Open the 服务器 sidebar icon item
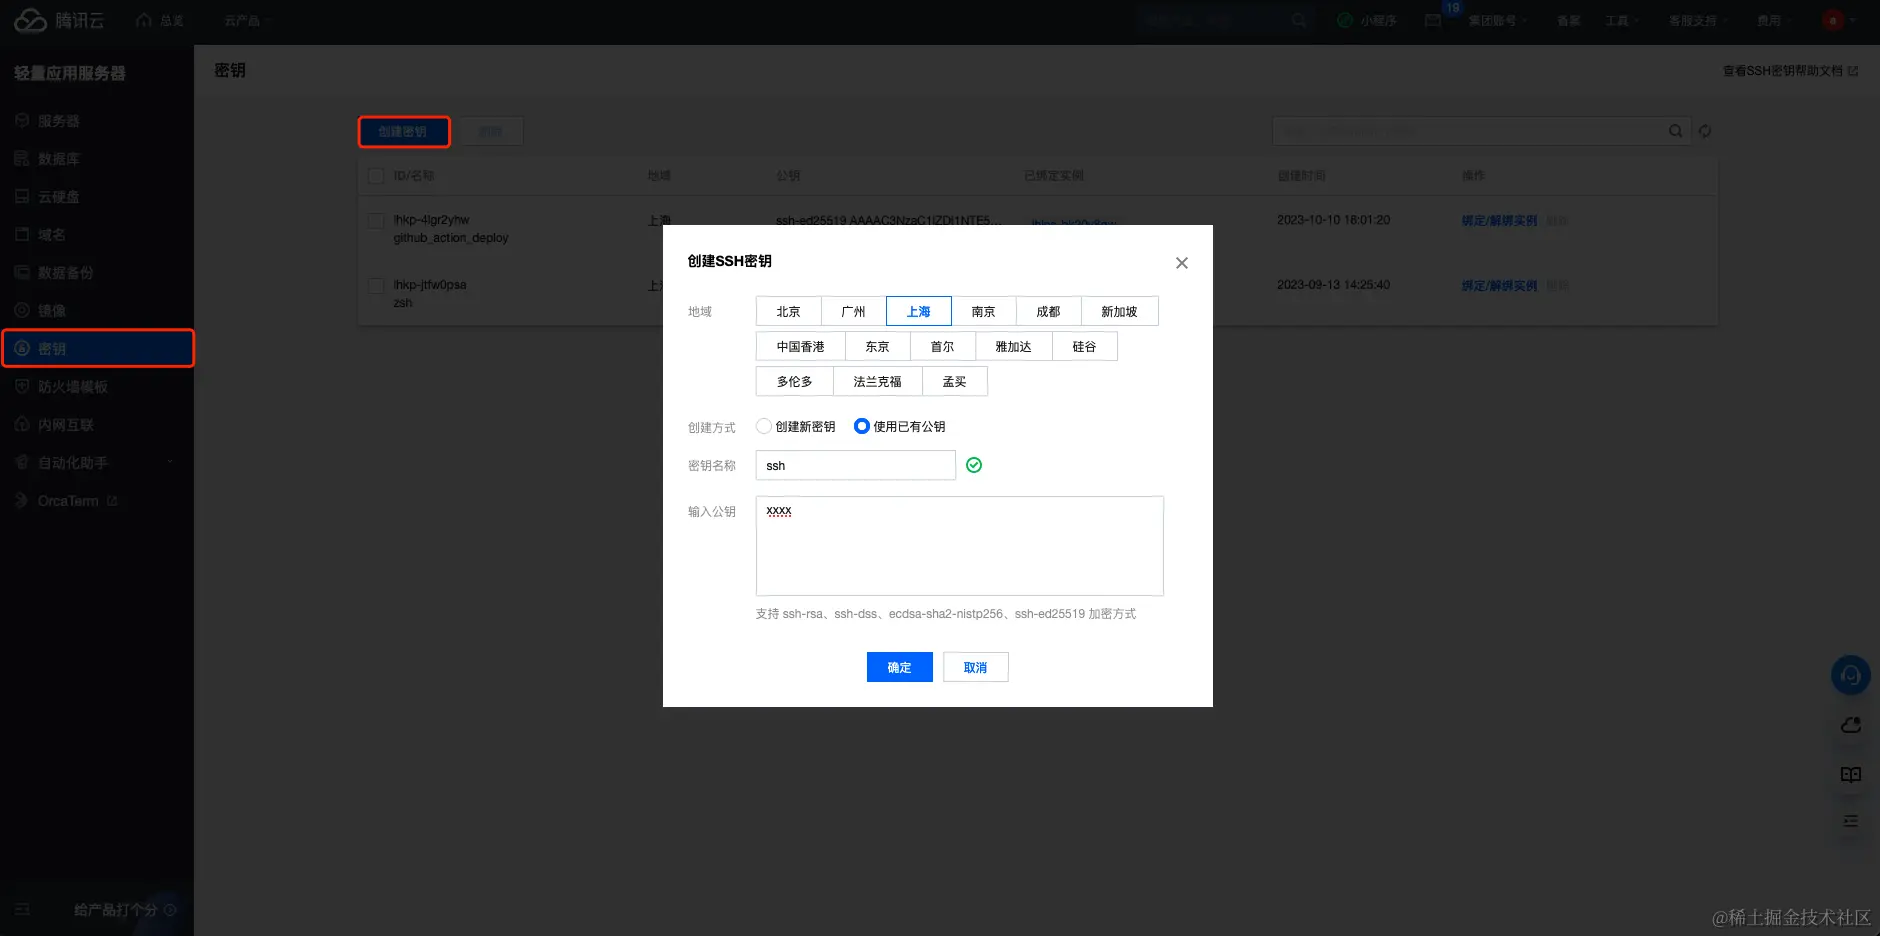Screen dimensions: 1880x936 [22, 121]
